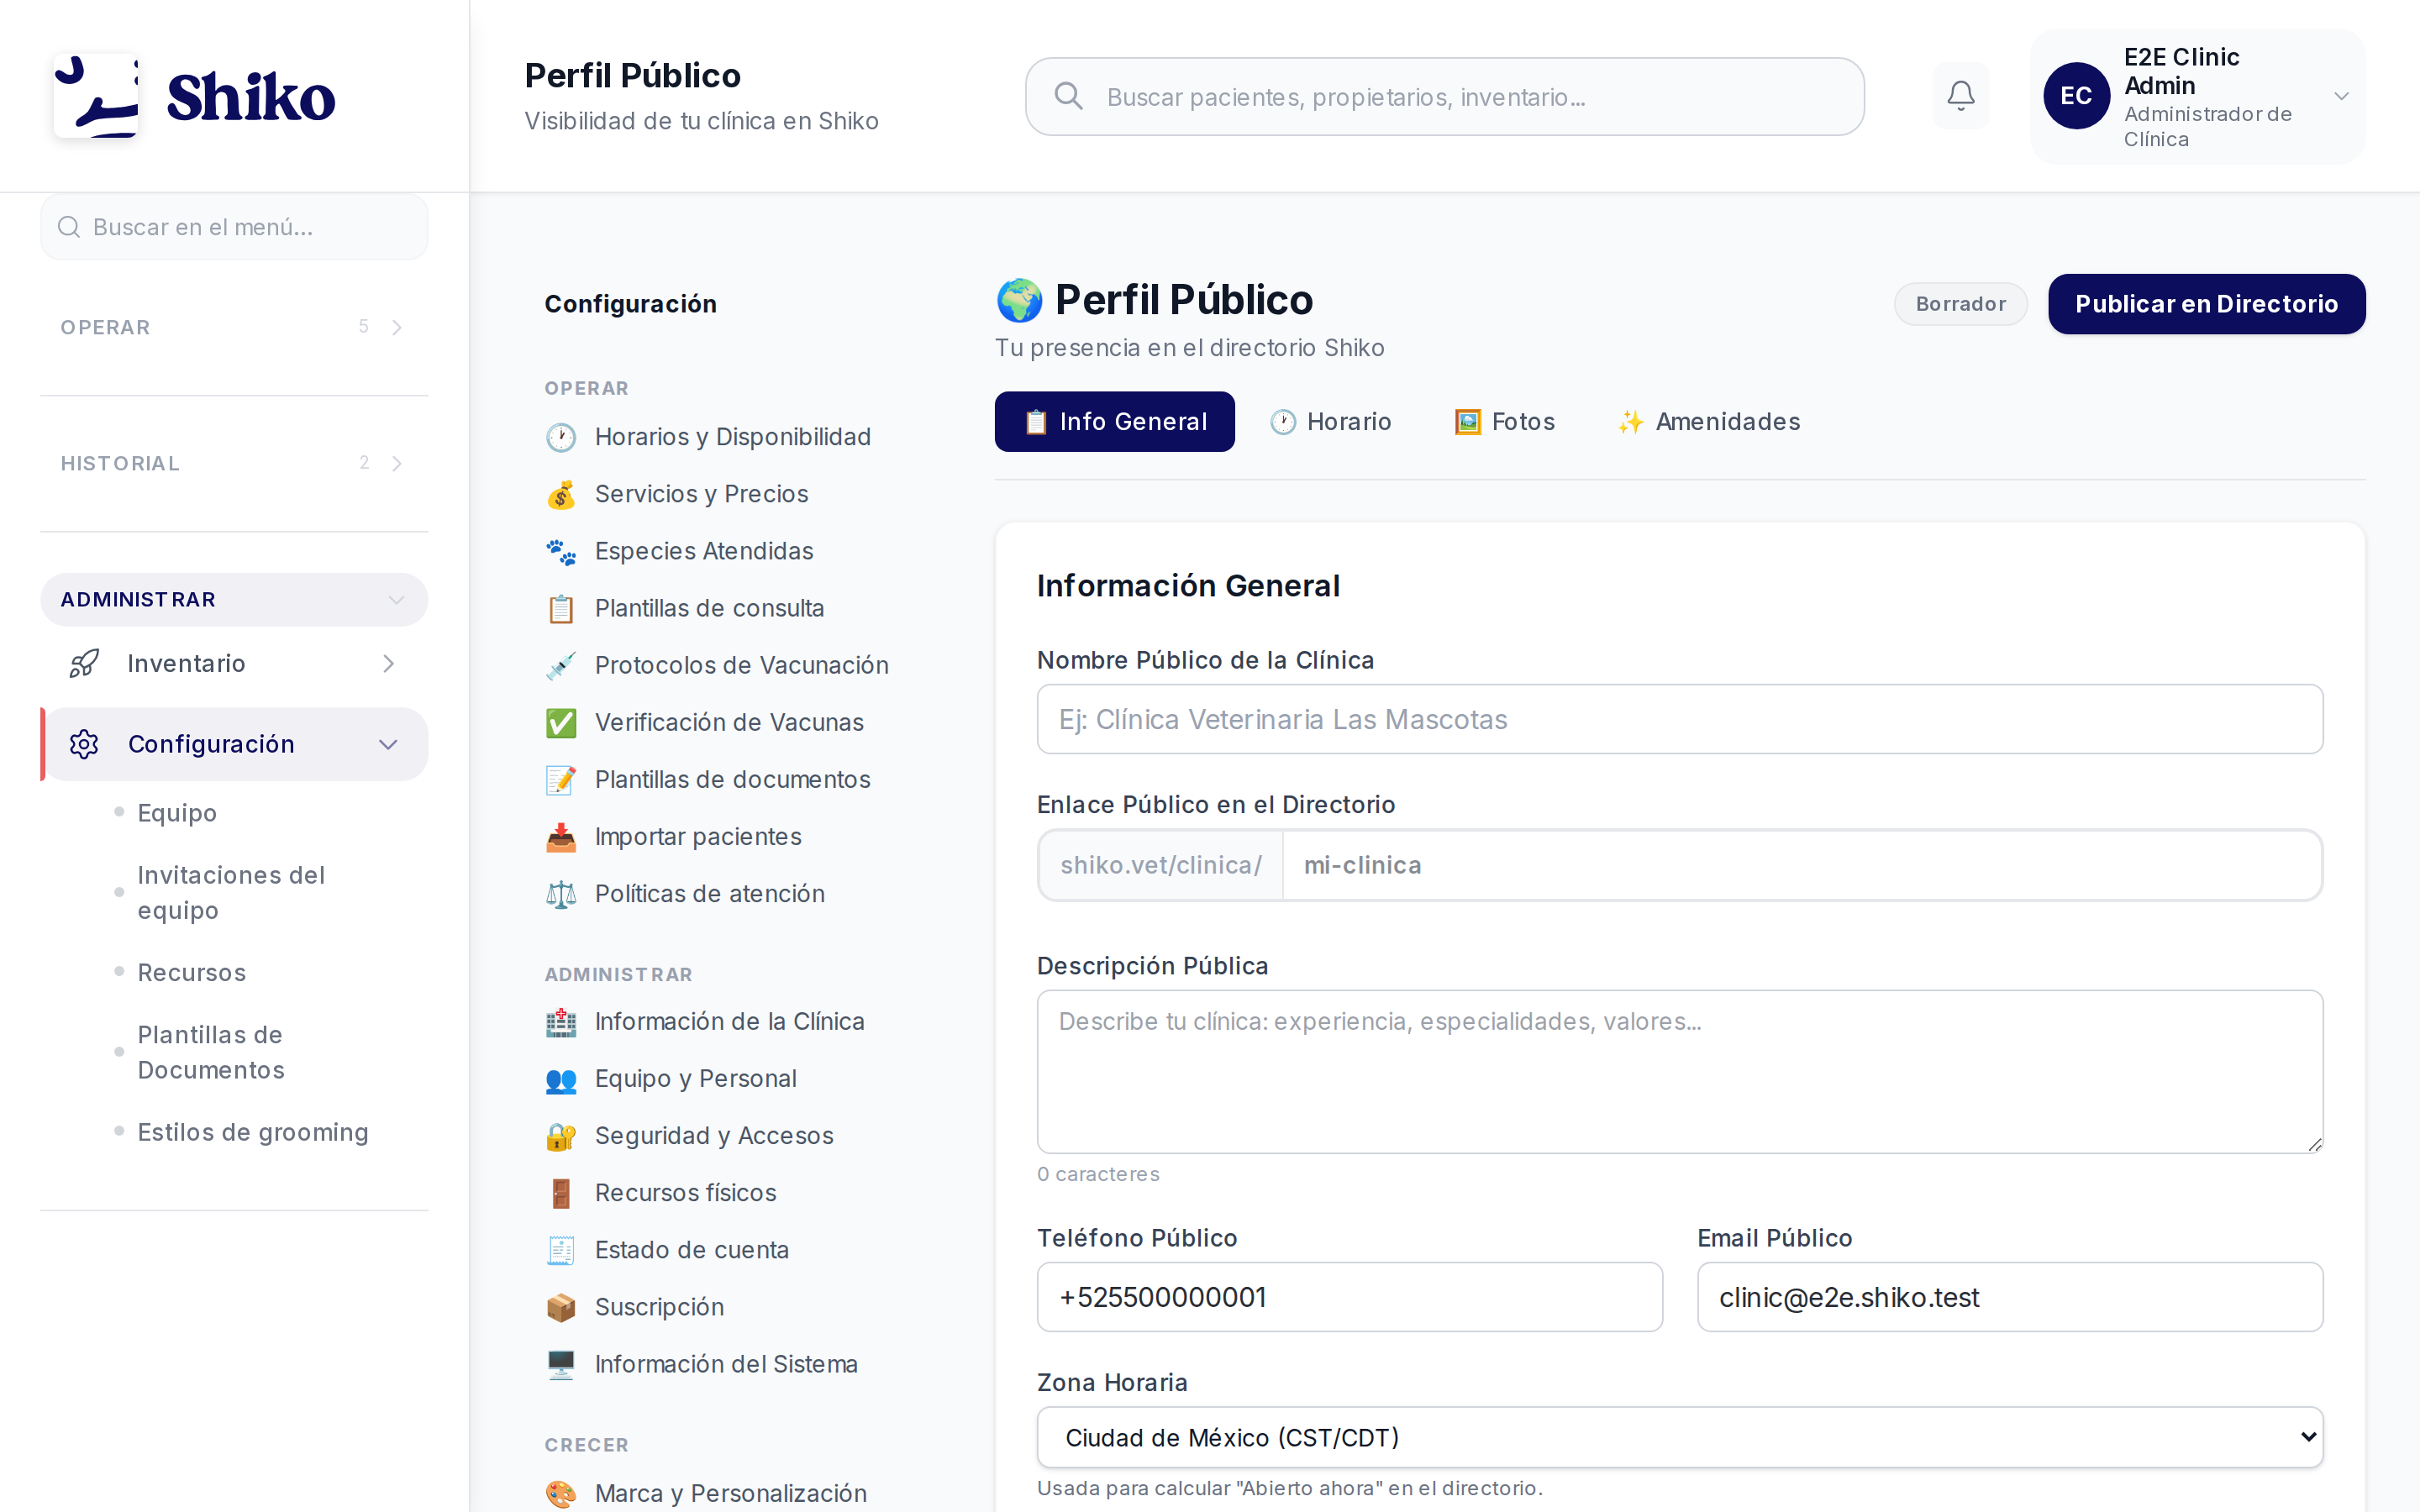The image size is (2420, 1512).
Task: Click the receipt icon for Estado de cuenta
Action: (561, 1249)
